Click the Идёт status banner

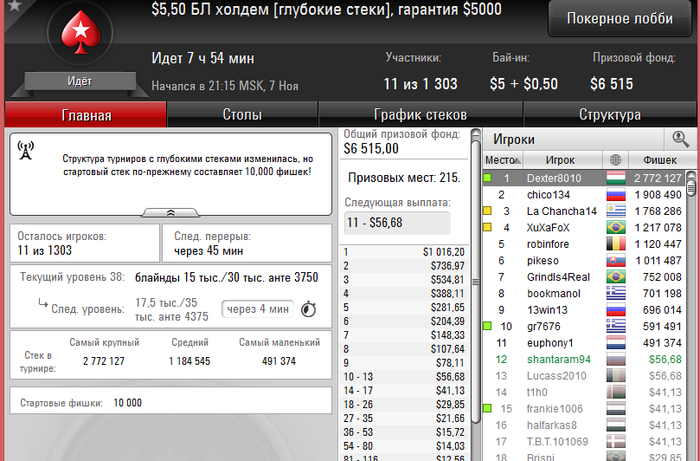tap(80, 81)
